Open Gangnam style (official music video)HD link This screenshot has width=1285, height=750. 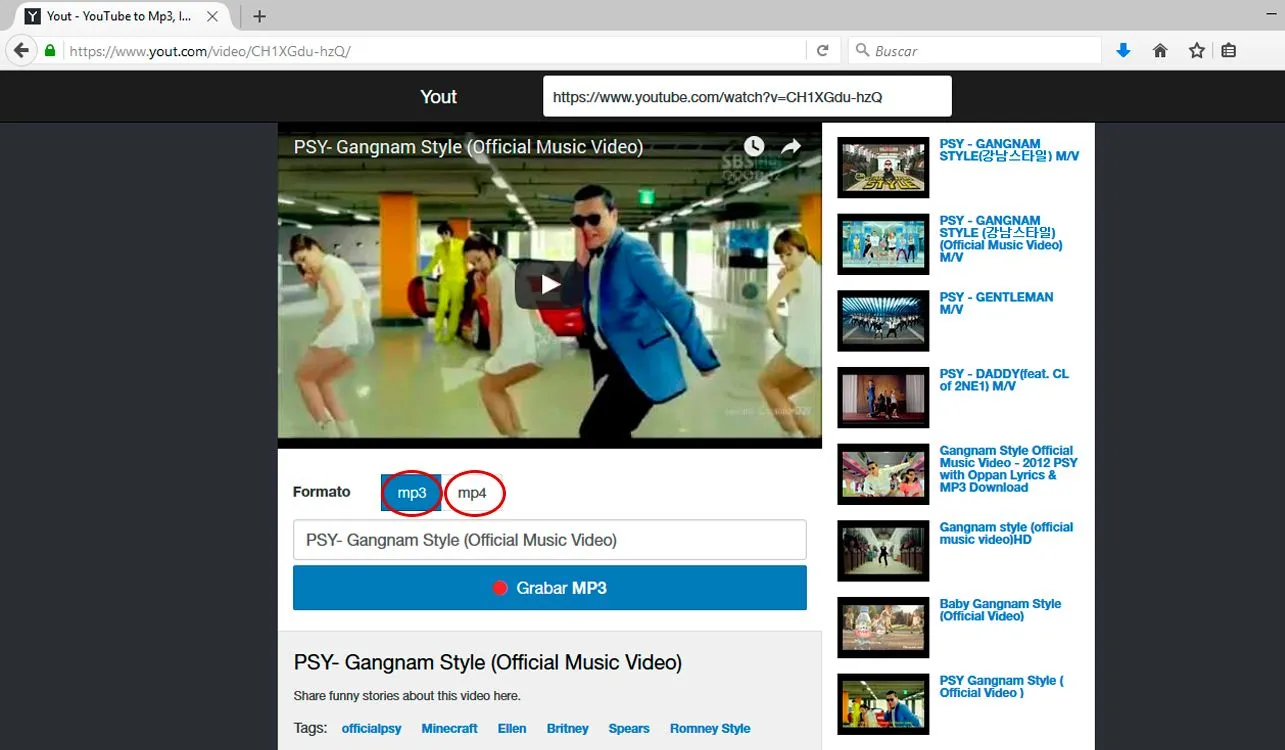pyautogui.click(x=1006, y=533)
